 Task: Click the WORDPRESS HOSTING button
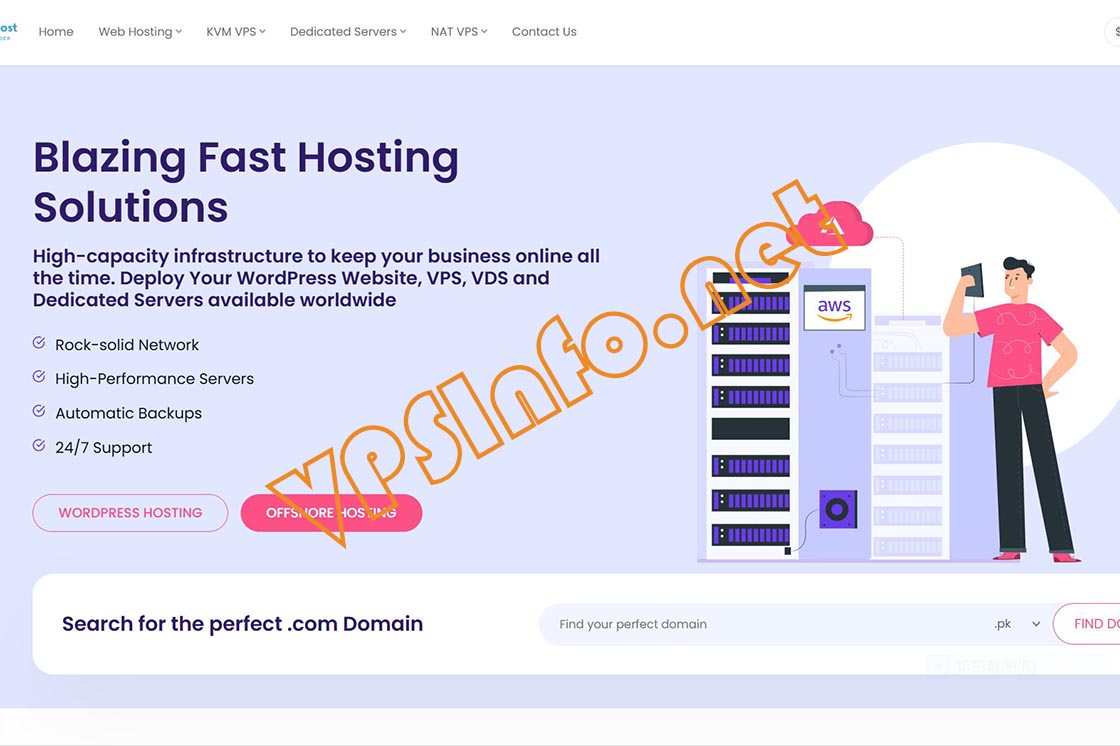pos(130,513)
